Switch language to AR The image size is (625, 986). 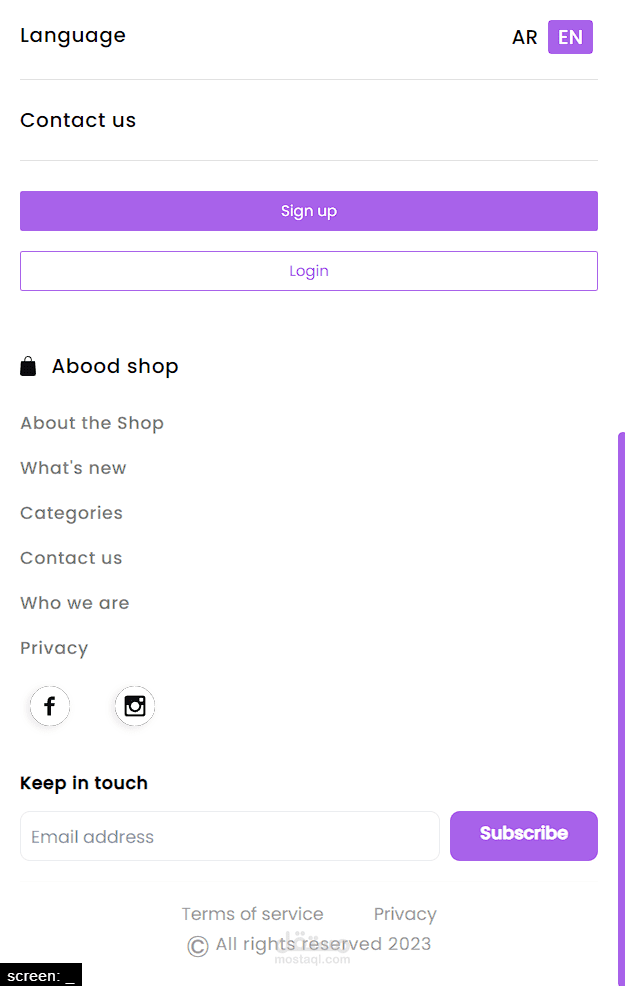click(524, 37)
